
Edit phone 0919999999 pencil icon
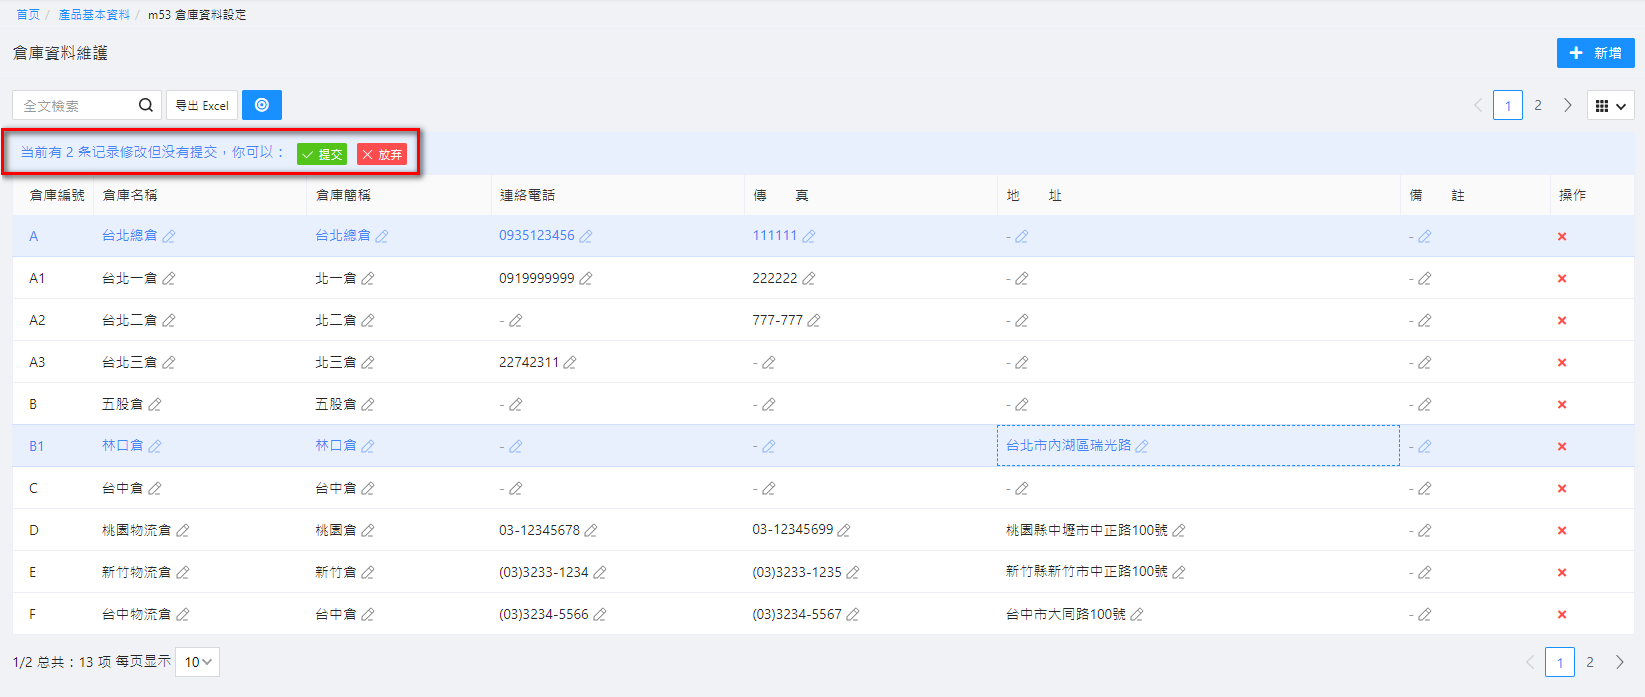click(x=586, y=279)
